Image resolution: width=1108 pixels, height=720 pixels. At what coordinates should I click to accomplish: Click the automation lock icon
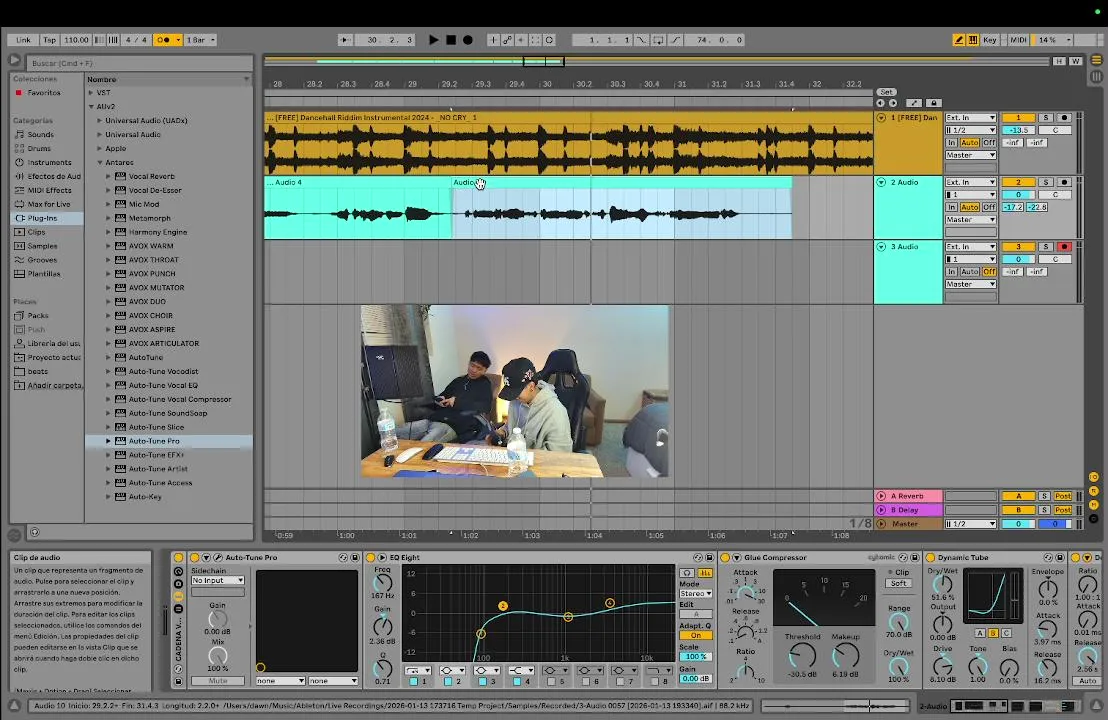pos(933,103)
